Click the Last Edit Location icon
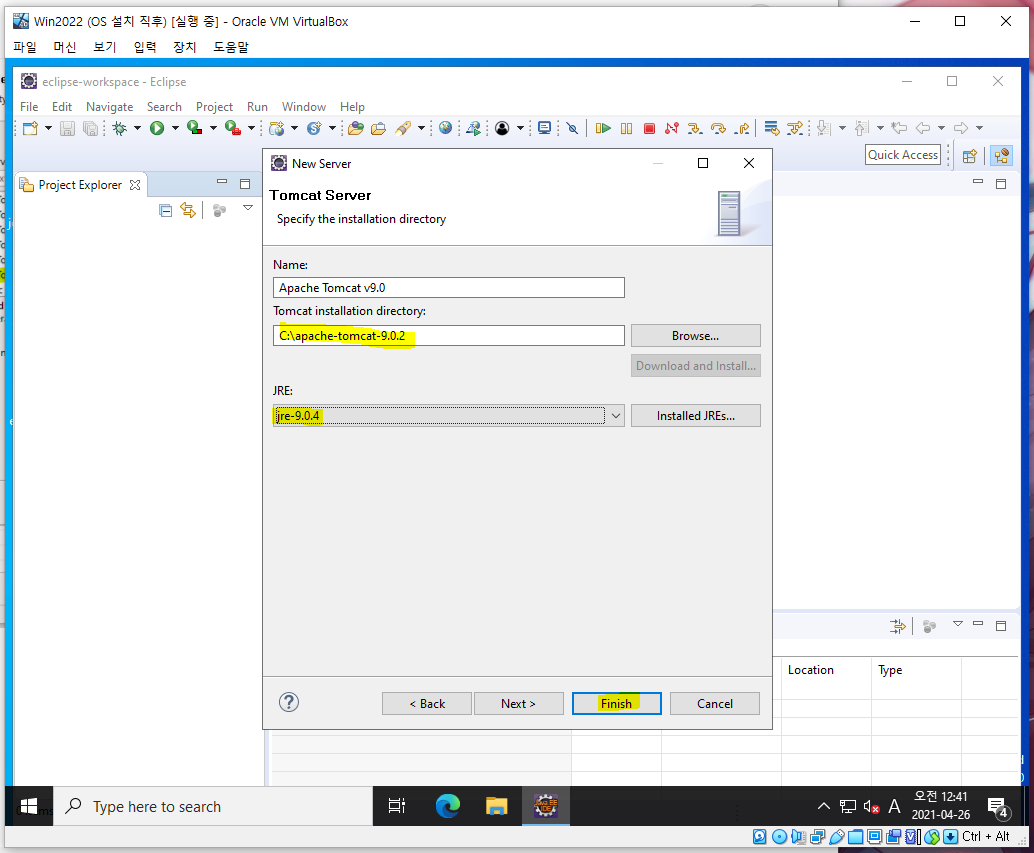1034x853 pixels. (899, 128)
